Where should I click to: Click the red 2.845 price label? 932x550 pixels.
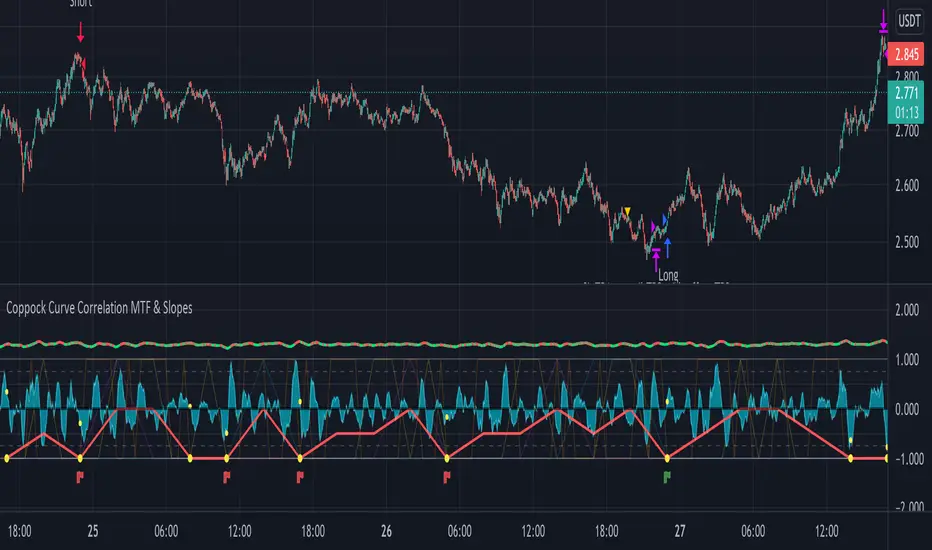[x=906, y=55]
